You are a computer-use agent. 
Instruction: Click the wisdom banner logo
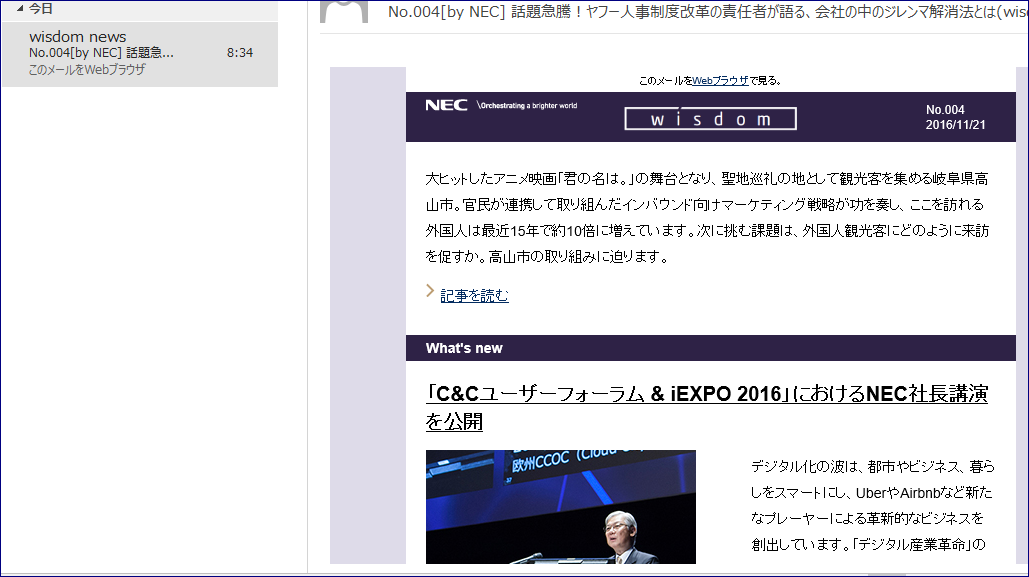click(x=710, y=119)
